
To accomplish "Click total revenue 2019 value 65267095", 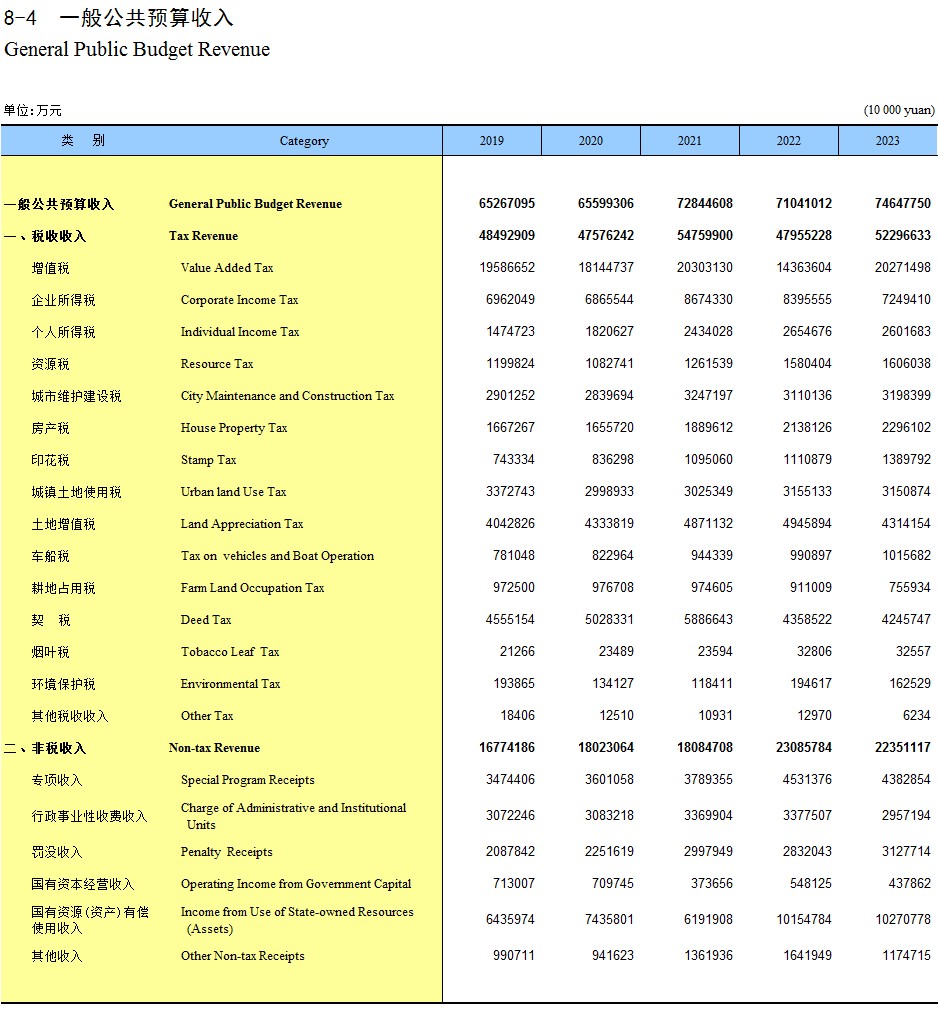I will (507, 204).
